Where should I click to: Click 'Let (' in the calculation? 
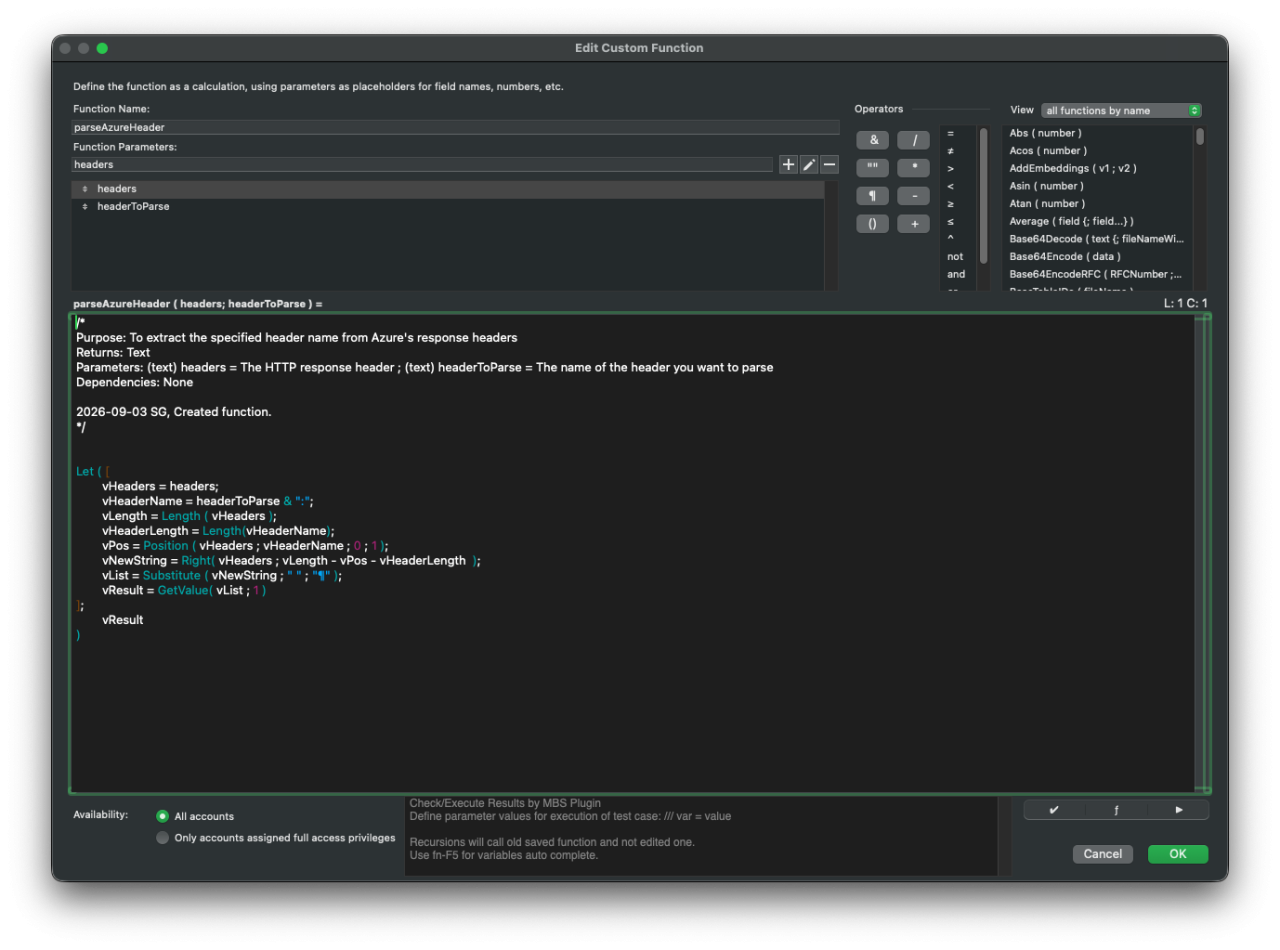point(91,472)
